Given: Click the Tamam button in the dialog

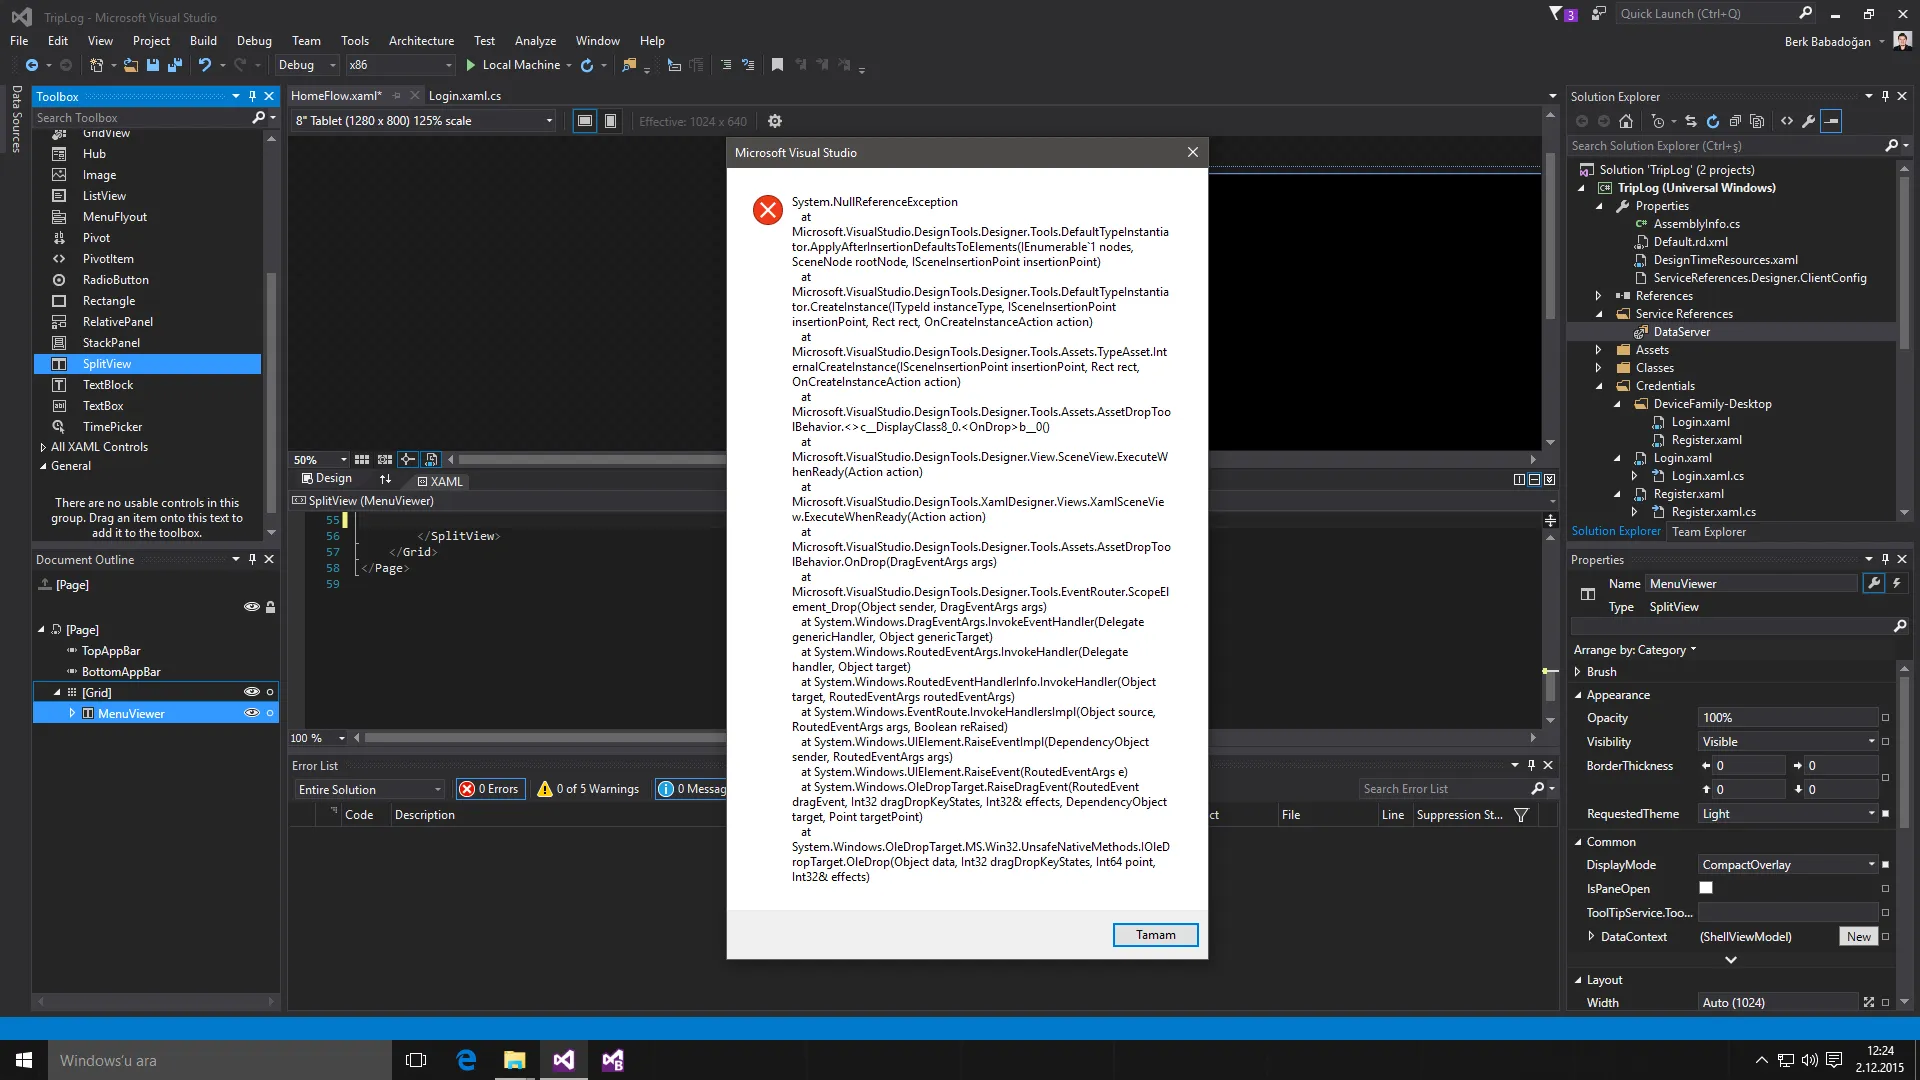Looking at the screenshot, I should tap(1155, 935).
